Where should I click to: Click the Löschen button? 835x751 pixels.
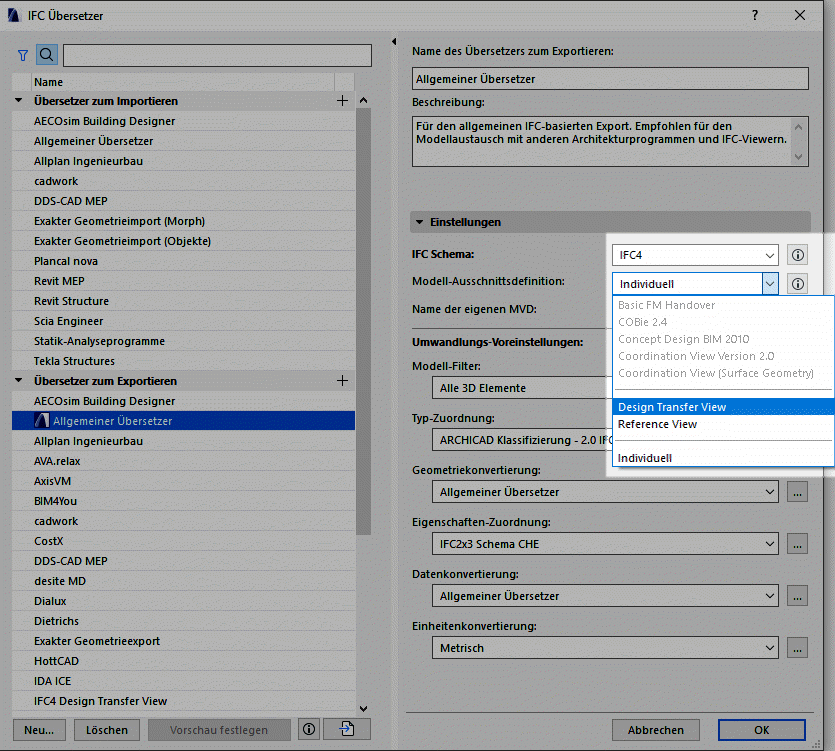[x=107, y=730]
